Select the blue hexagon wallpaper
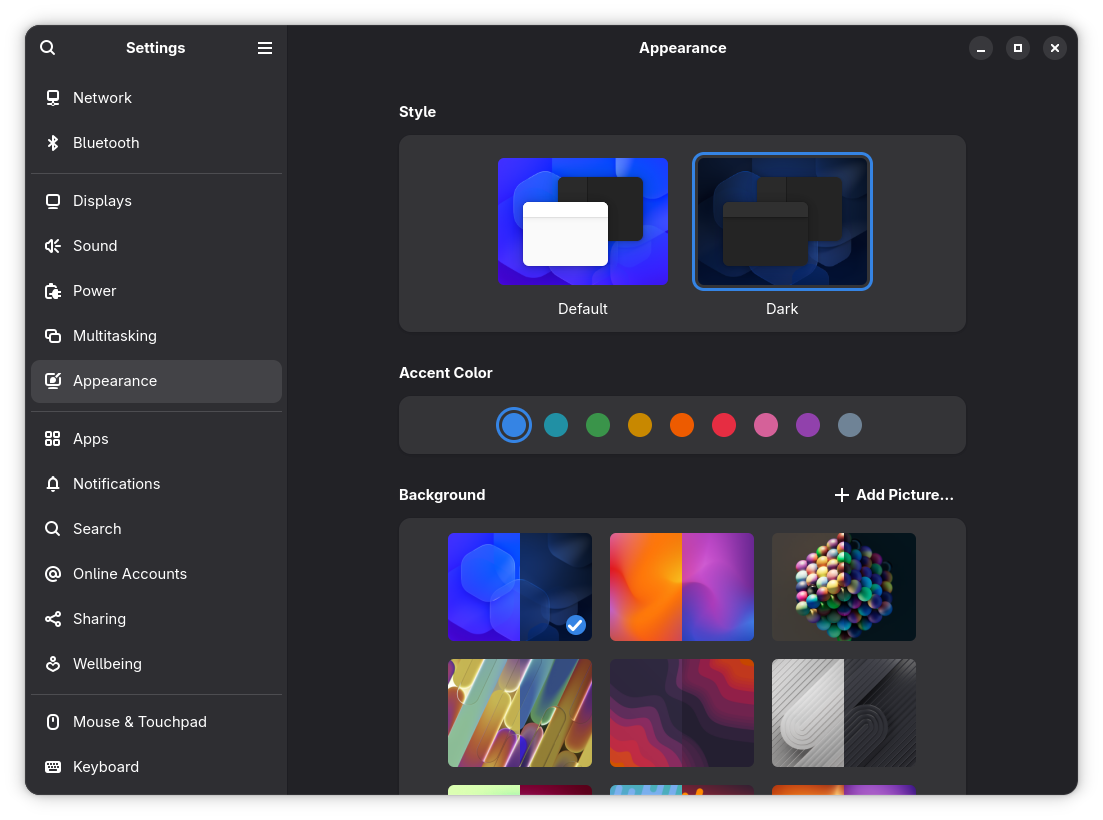The width and height of the screenshot is (1103, 820). coord(520,587)
